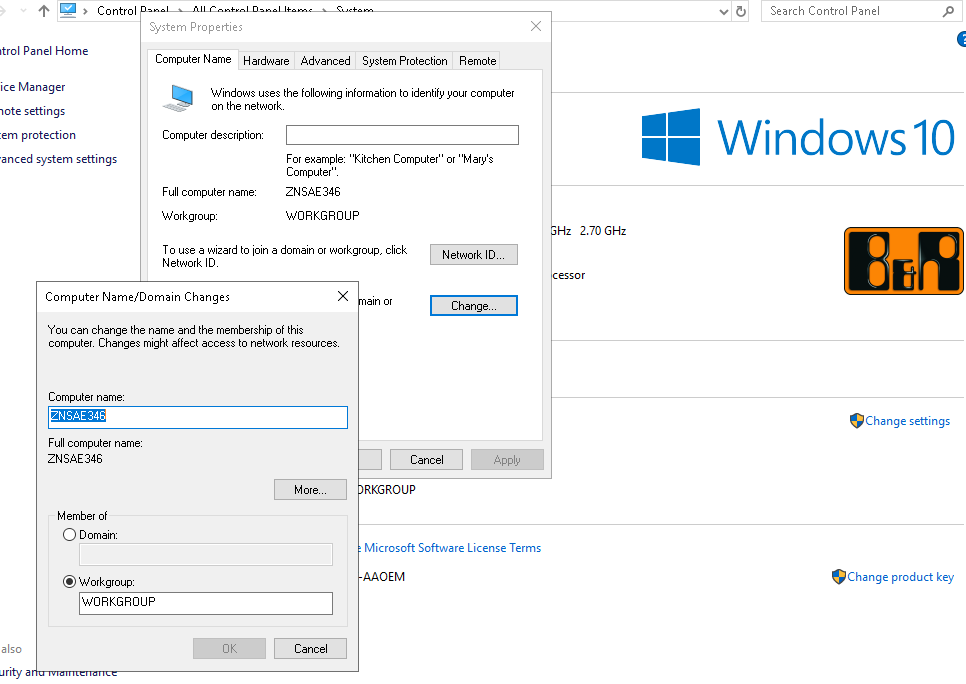Select the Domain radio button
The height and width of the screenshot is (684, 966).
(x=70, y=535)
